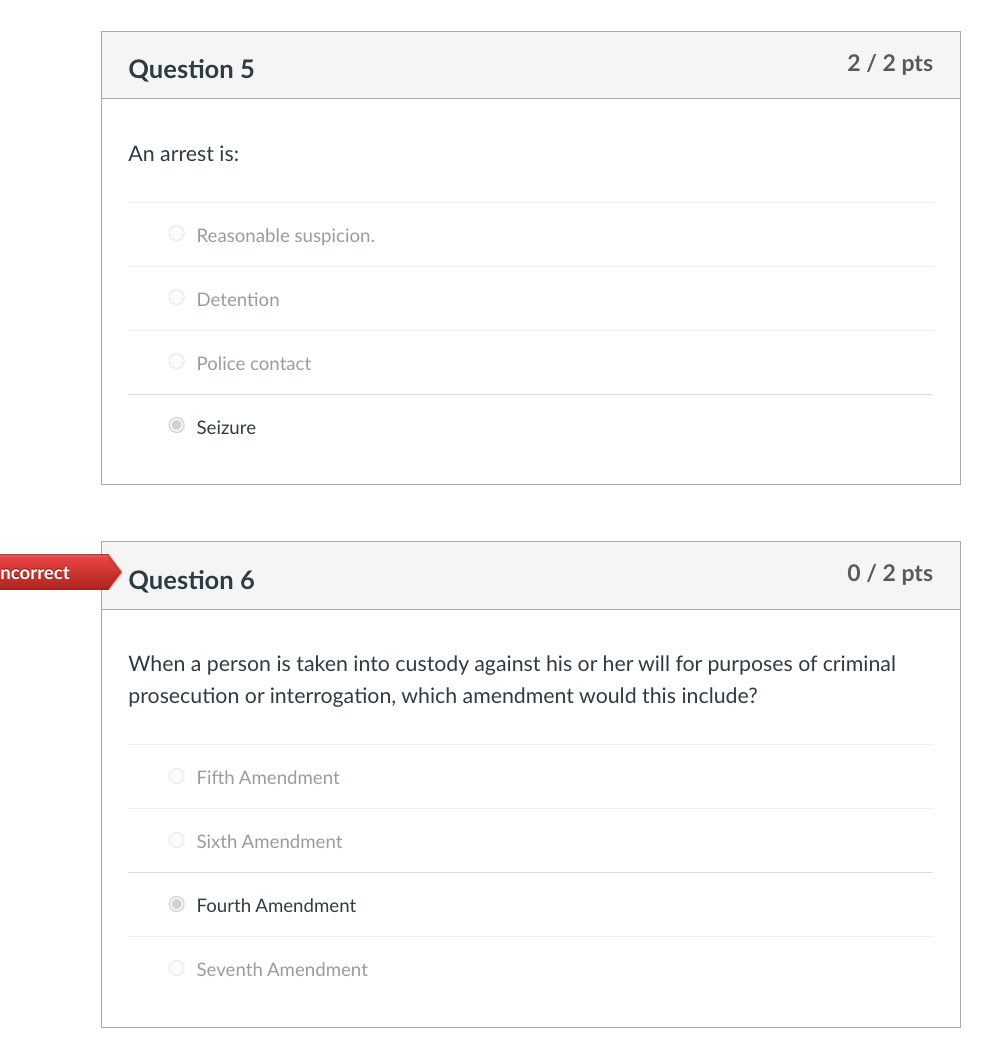Select the Police contact radio button
Screen dimensions: 992x1060
176,361
